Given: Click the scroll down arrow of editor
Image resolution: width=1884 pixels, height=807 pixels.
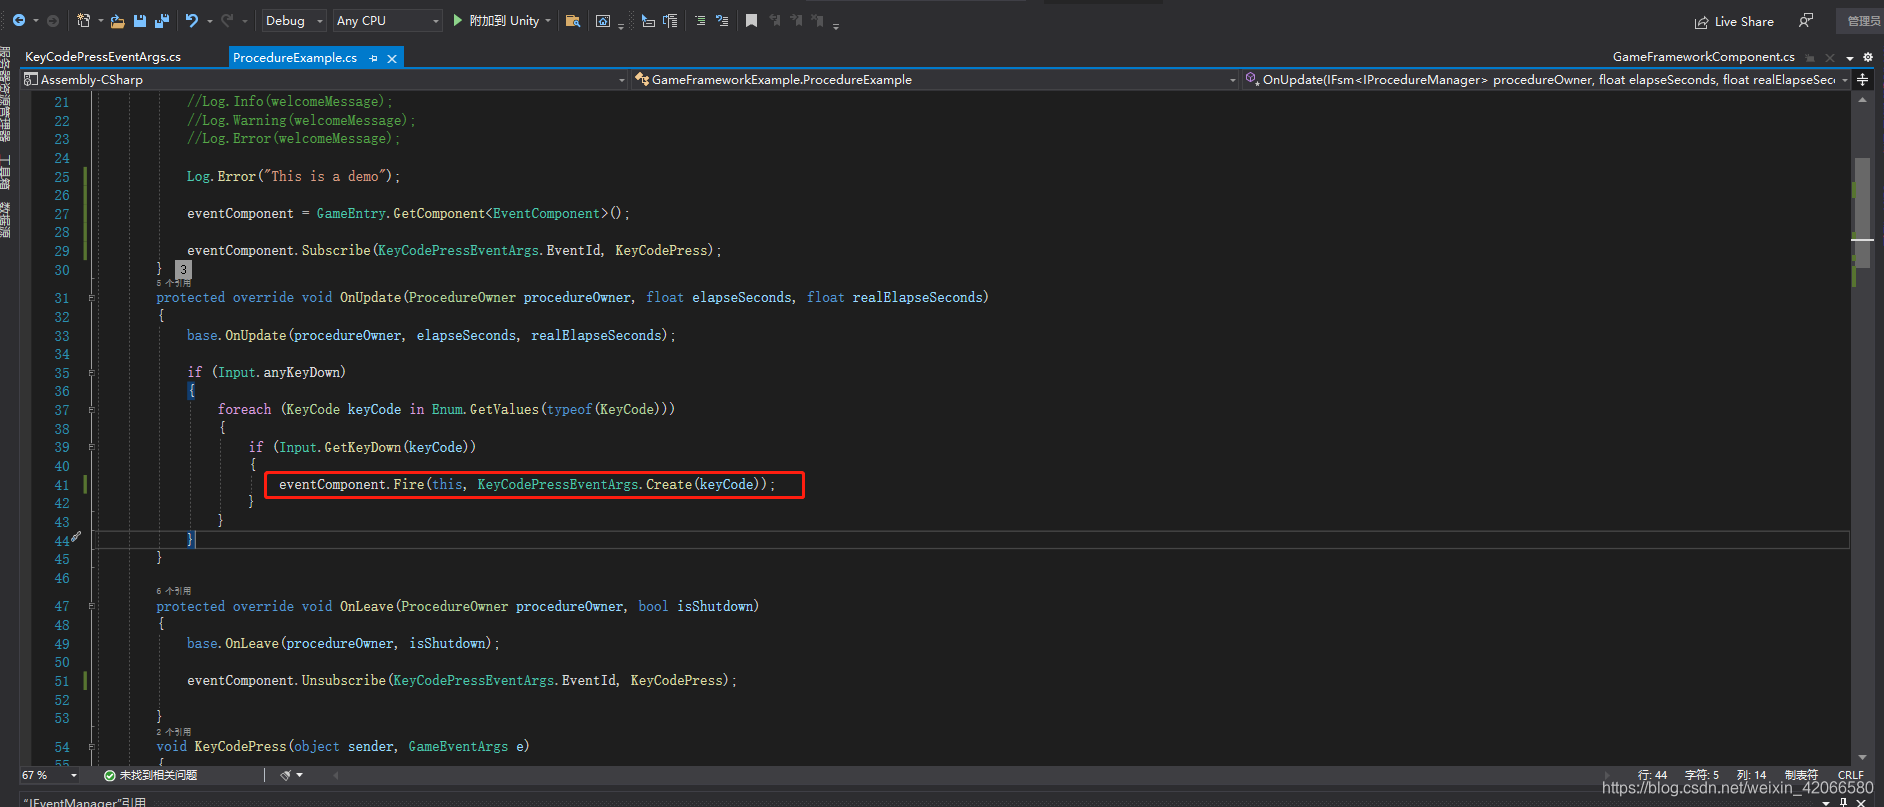Looking at the screenshot, I should click(x=1862, y=758).
